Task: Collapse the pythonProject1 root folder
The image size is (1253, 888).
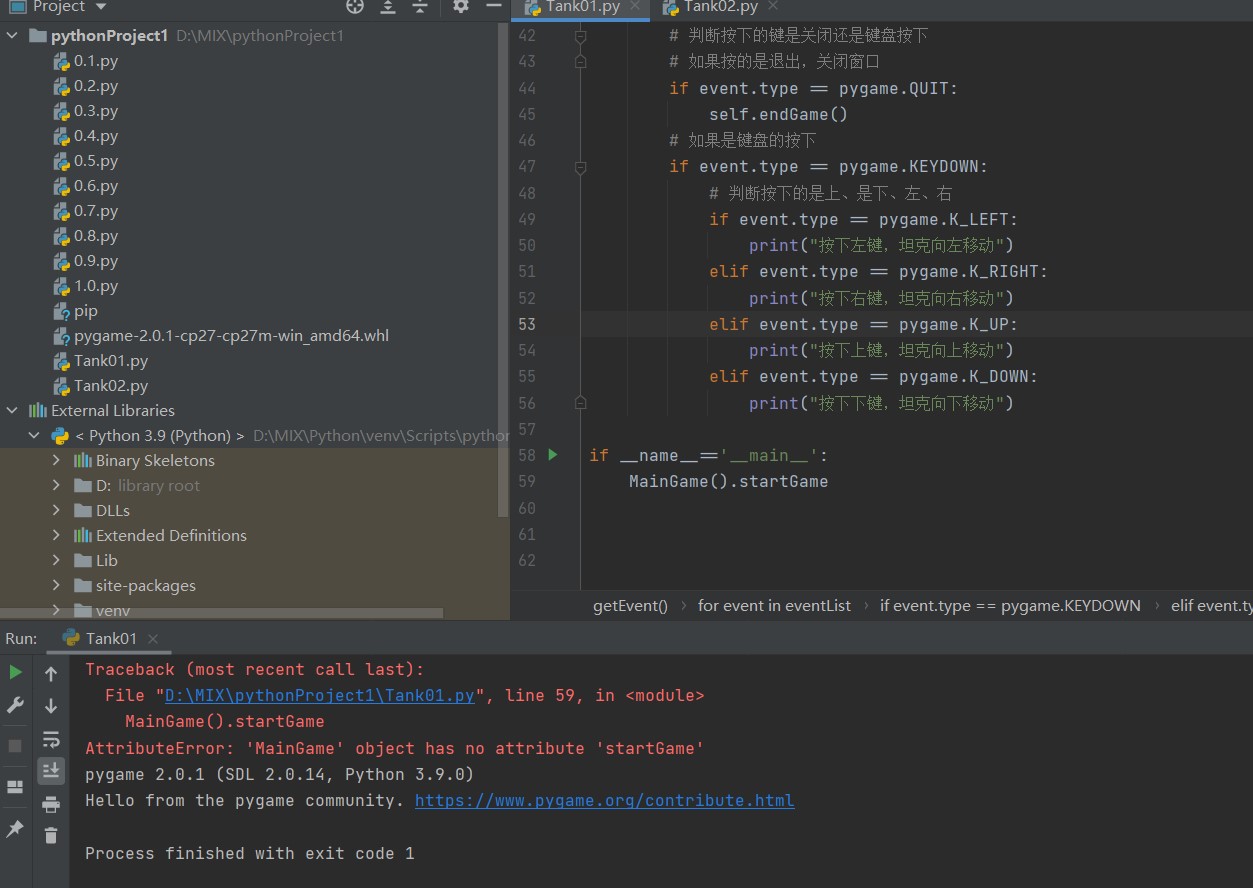Action: [12, 35]
